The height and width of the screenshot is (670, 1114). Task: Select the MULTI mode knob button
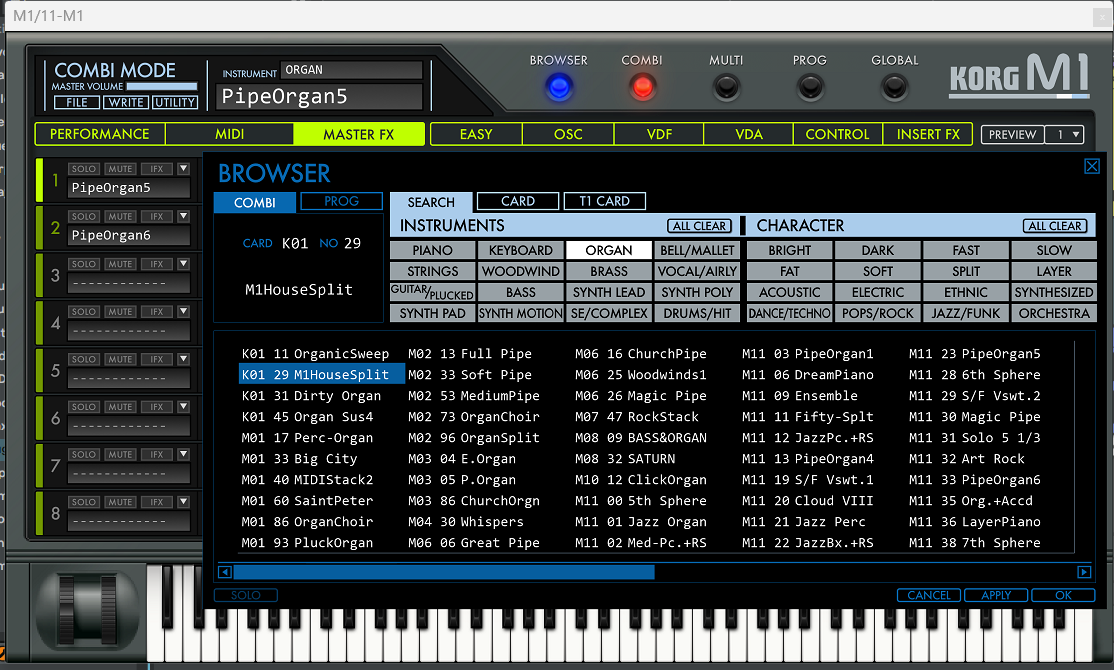[x=726, y=87]
